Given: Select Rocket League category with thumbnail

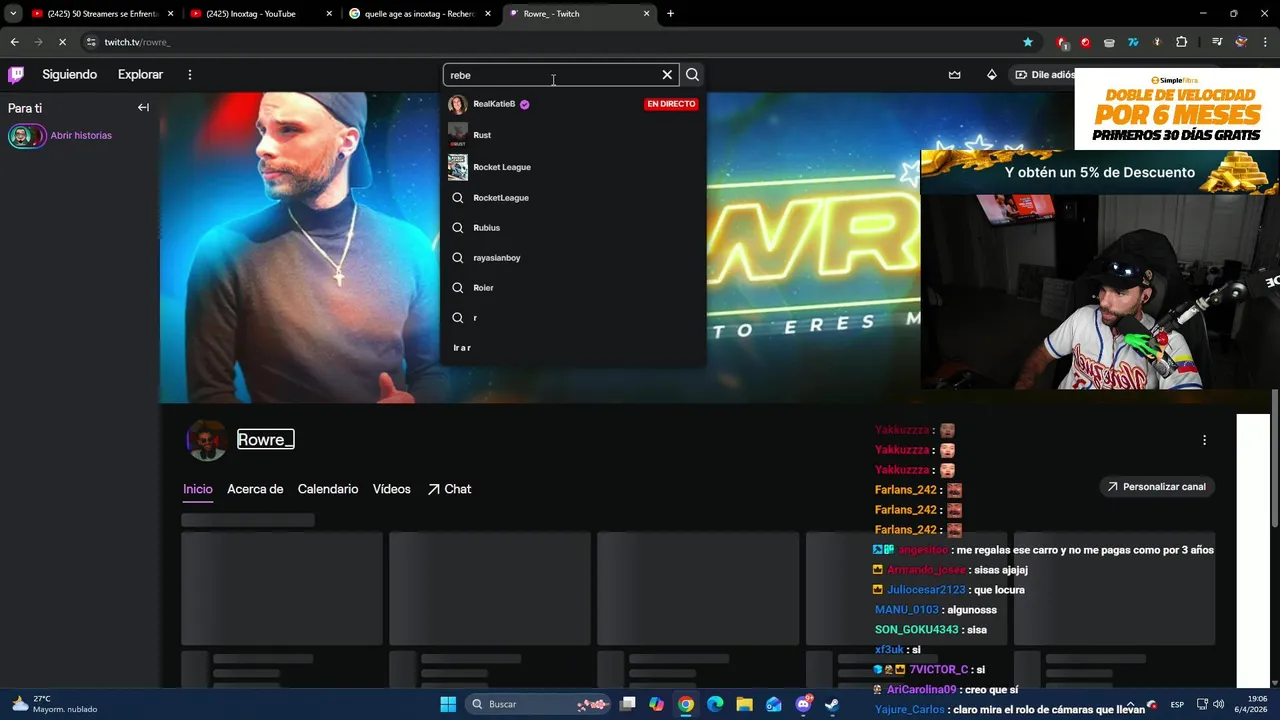Looking at the screenshot, I should pyautogui.click(x=573, y=167).
